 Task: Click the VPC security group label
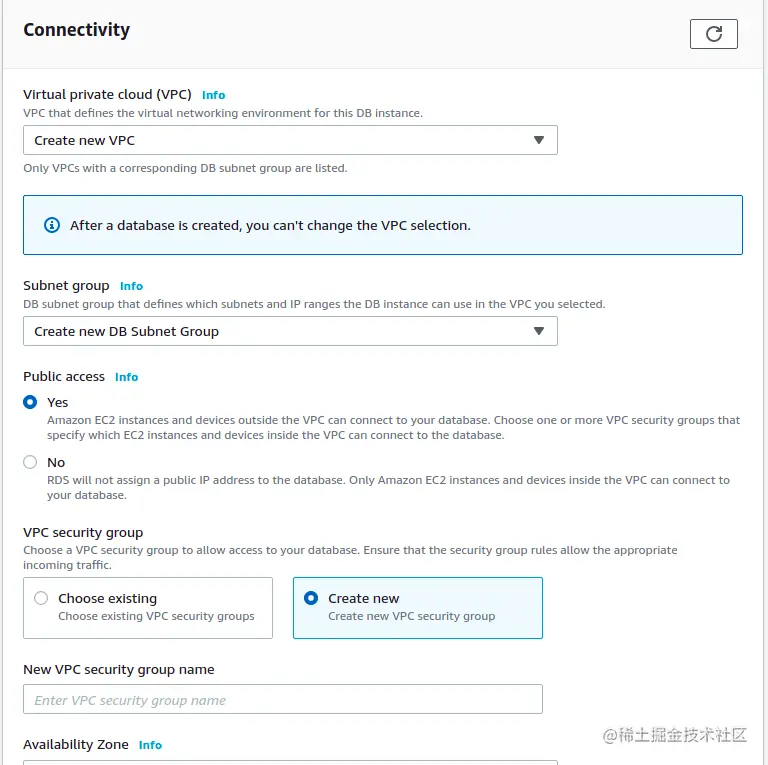tap(83, 532)
